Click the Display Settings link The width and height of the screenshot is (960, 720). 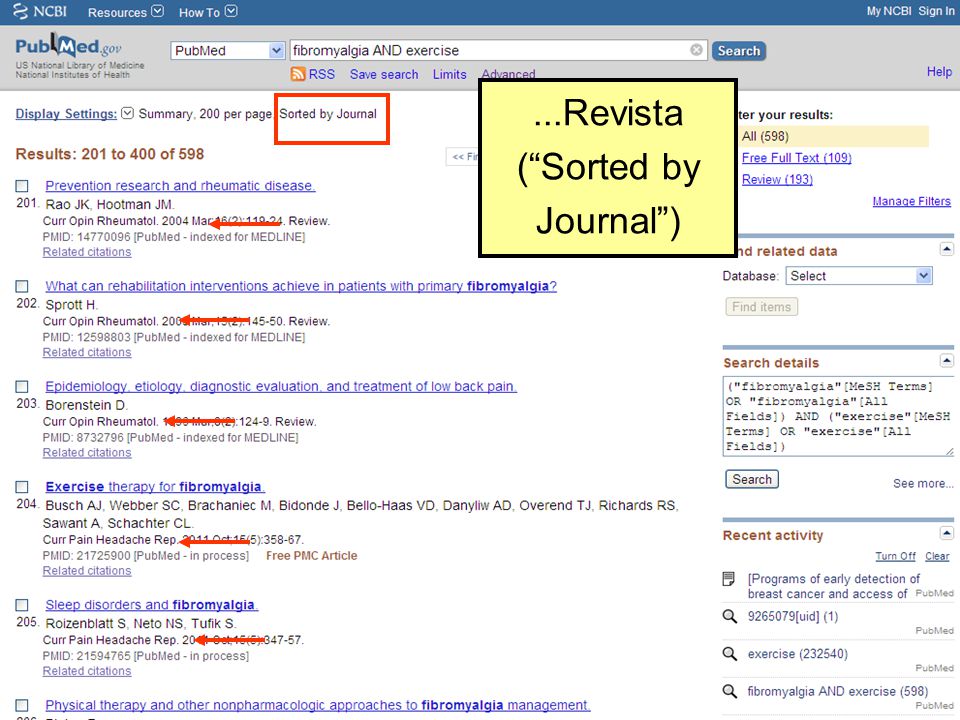(66, 113)
